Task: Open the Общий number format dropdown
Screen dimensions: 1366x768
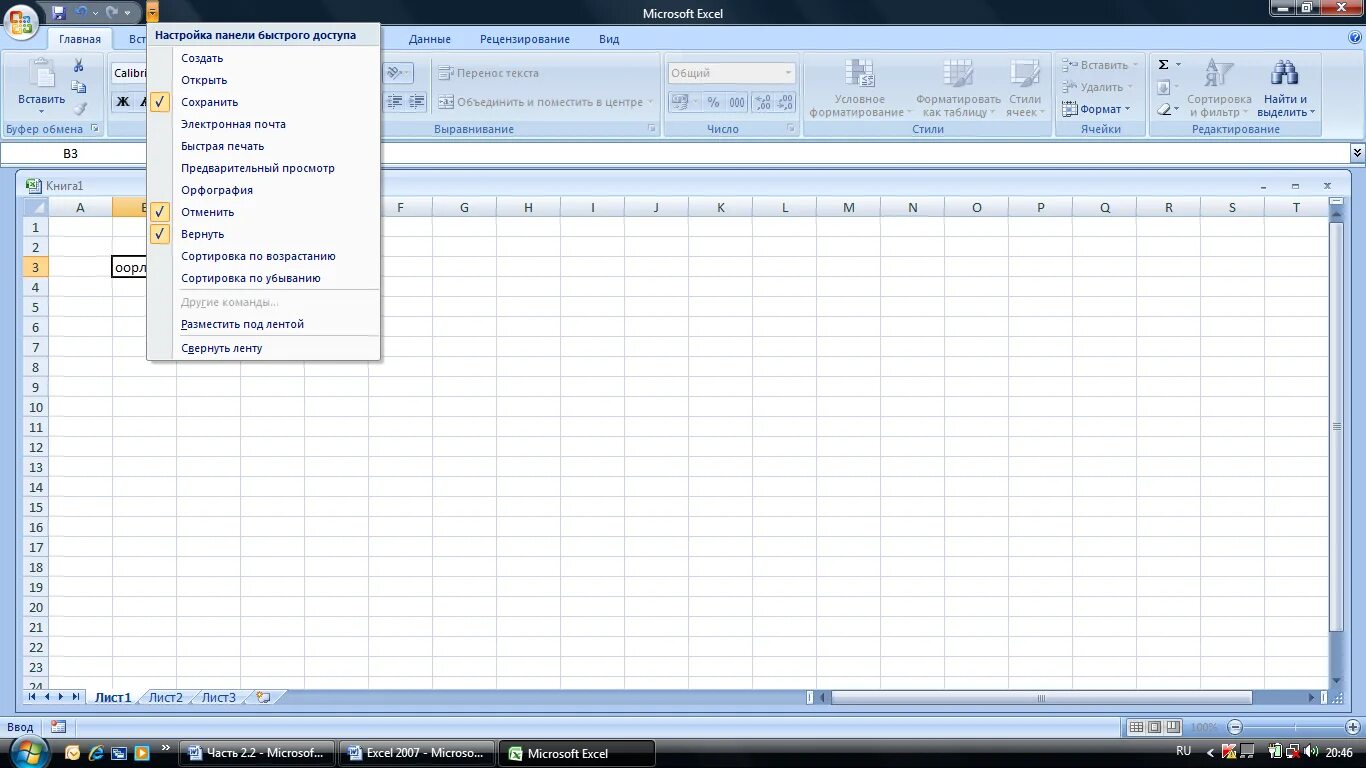Action: [x=788, y=73]
